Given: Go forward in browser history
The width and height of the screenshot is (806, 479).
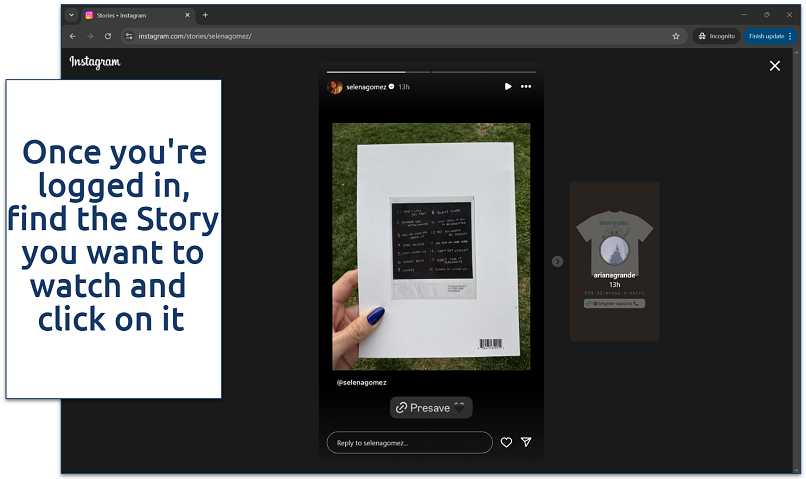Looking at the screenshot, I should pos(90,36).
